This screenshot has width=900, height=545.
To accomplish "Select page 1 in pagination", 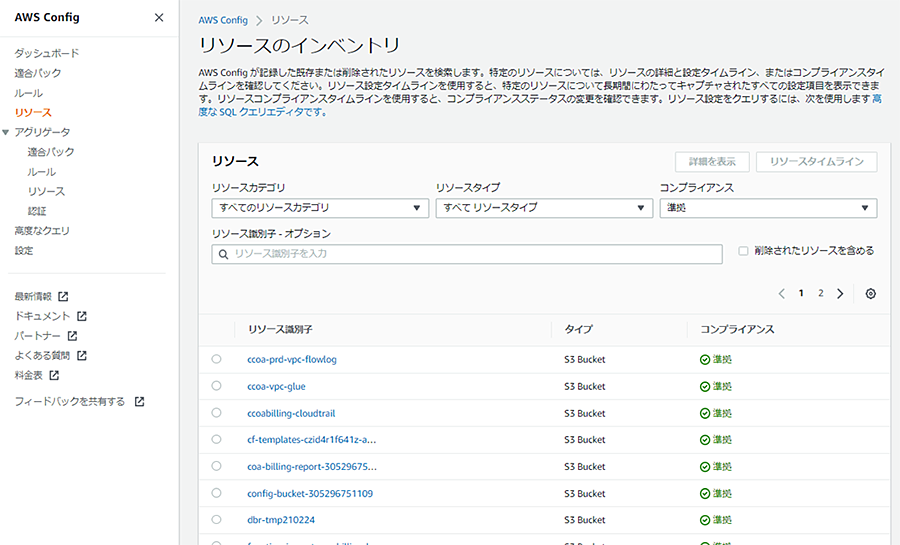I will point(801,293).
